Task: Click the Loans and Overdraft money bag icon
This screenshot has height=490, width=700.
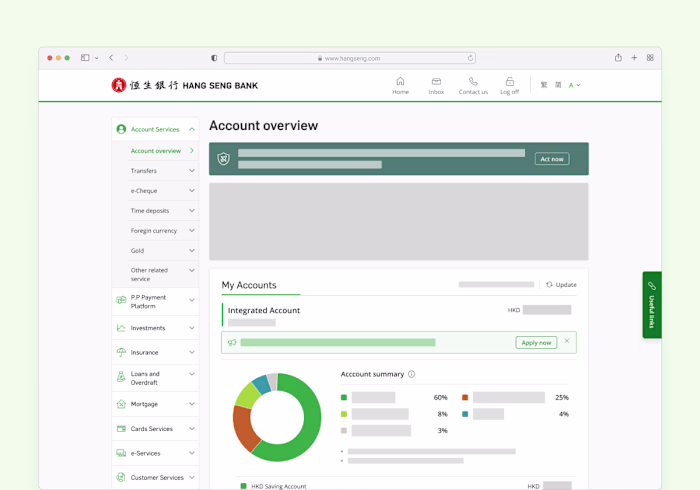Action: (121, 377)
